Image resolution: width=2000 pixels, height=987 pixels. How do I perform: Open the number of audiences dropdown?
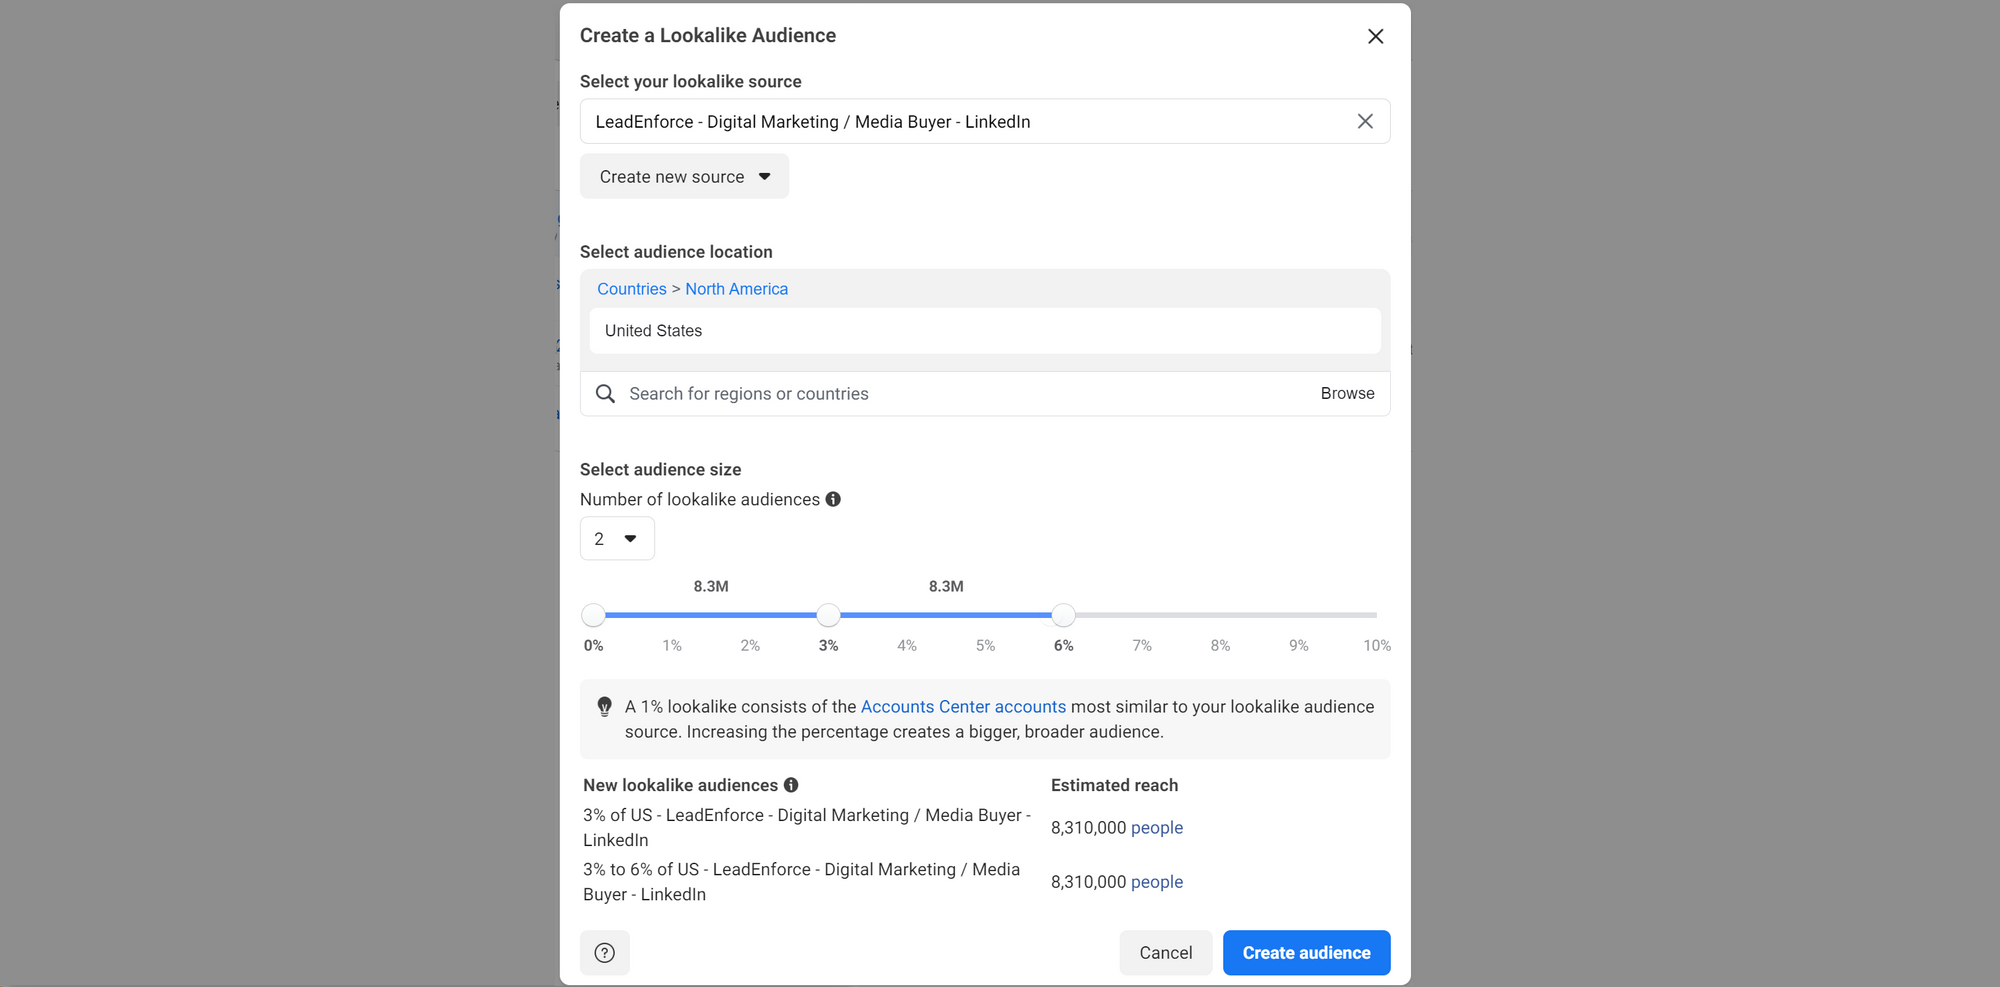(x=617, y=538)
